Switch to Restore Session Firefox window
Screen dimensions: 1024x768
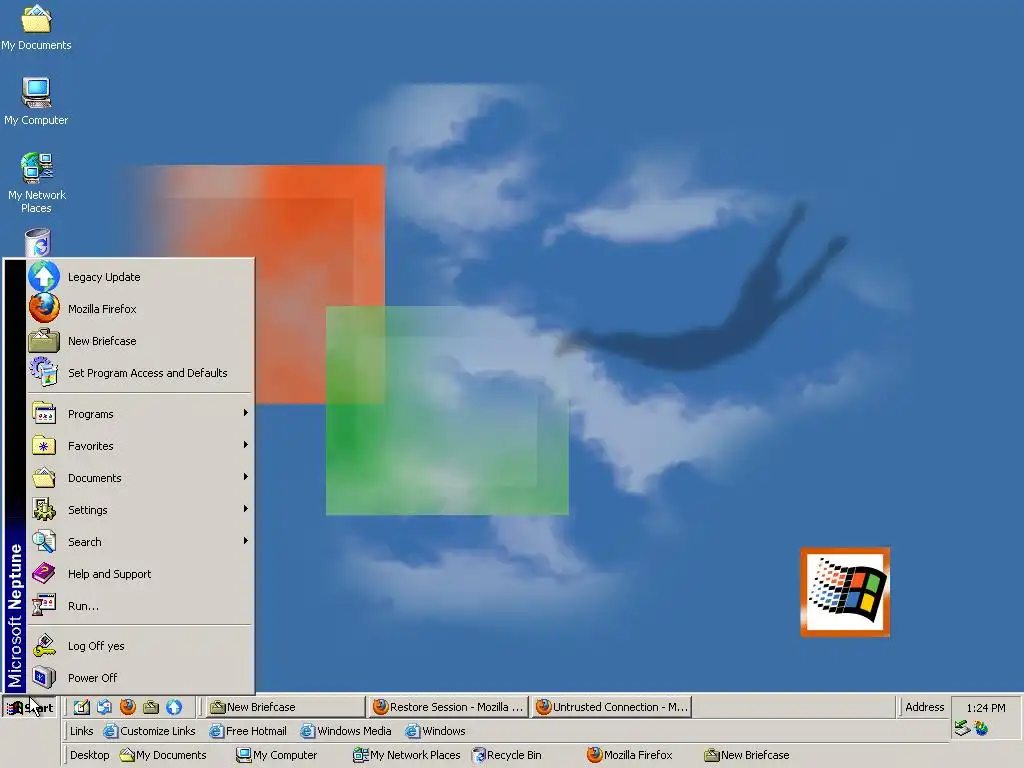(447, 707)
